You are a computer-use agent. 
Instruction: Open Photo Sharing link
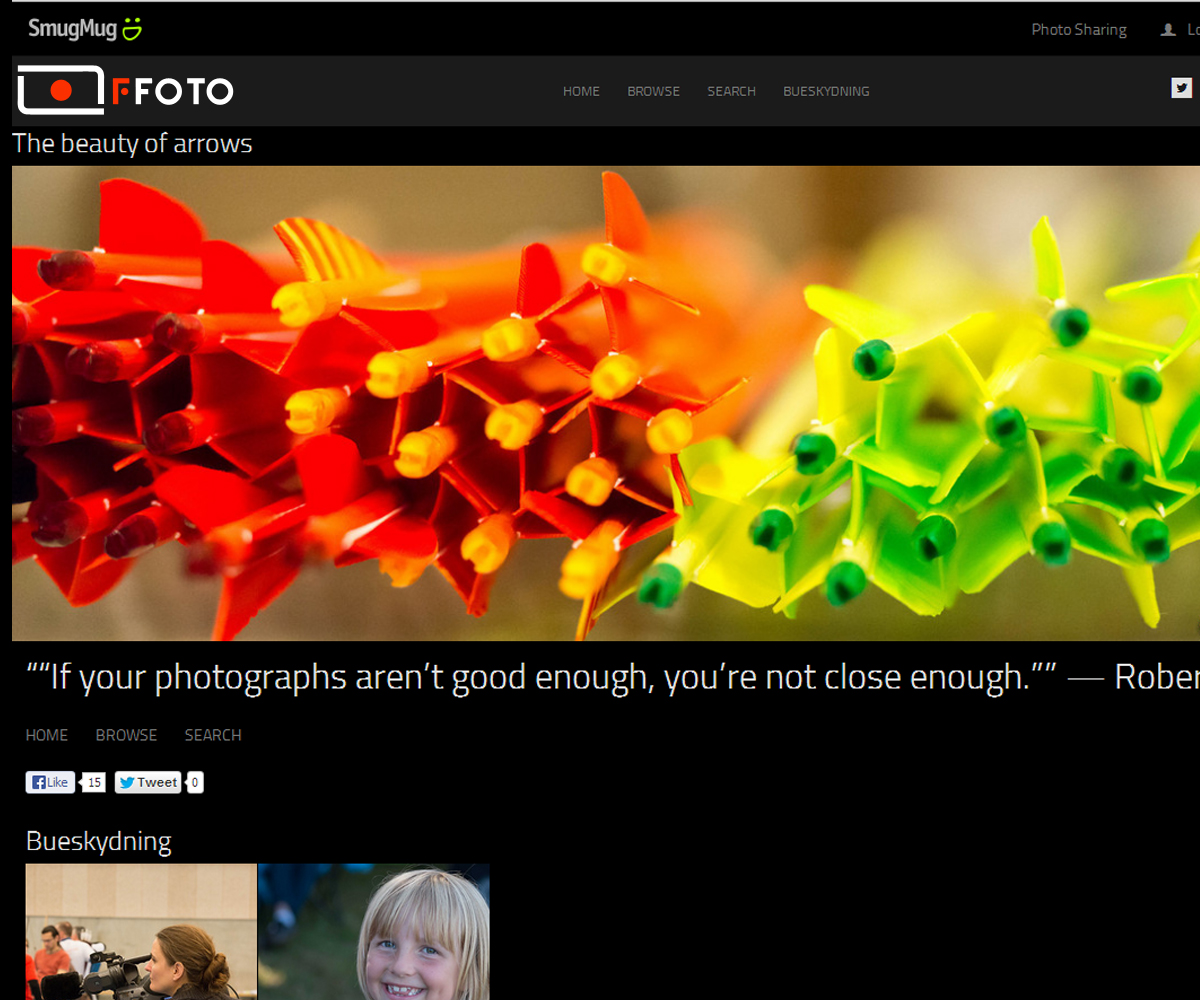pyautogui.click(x=1079, y=30)
